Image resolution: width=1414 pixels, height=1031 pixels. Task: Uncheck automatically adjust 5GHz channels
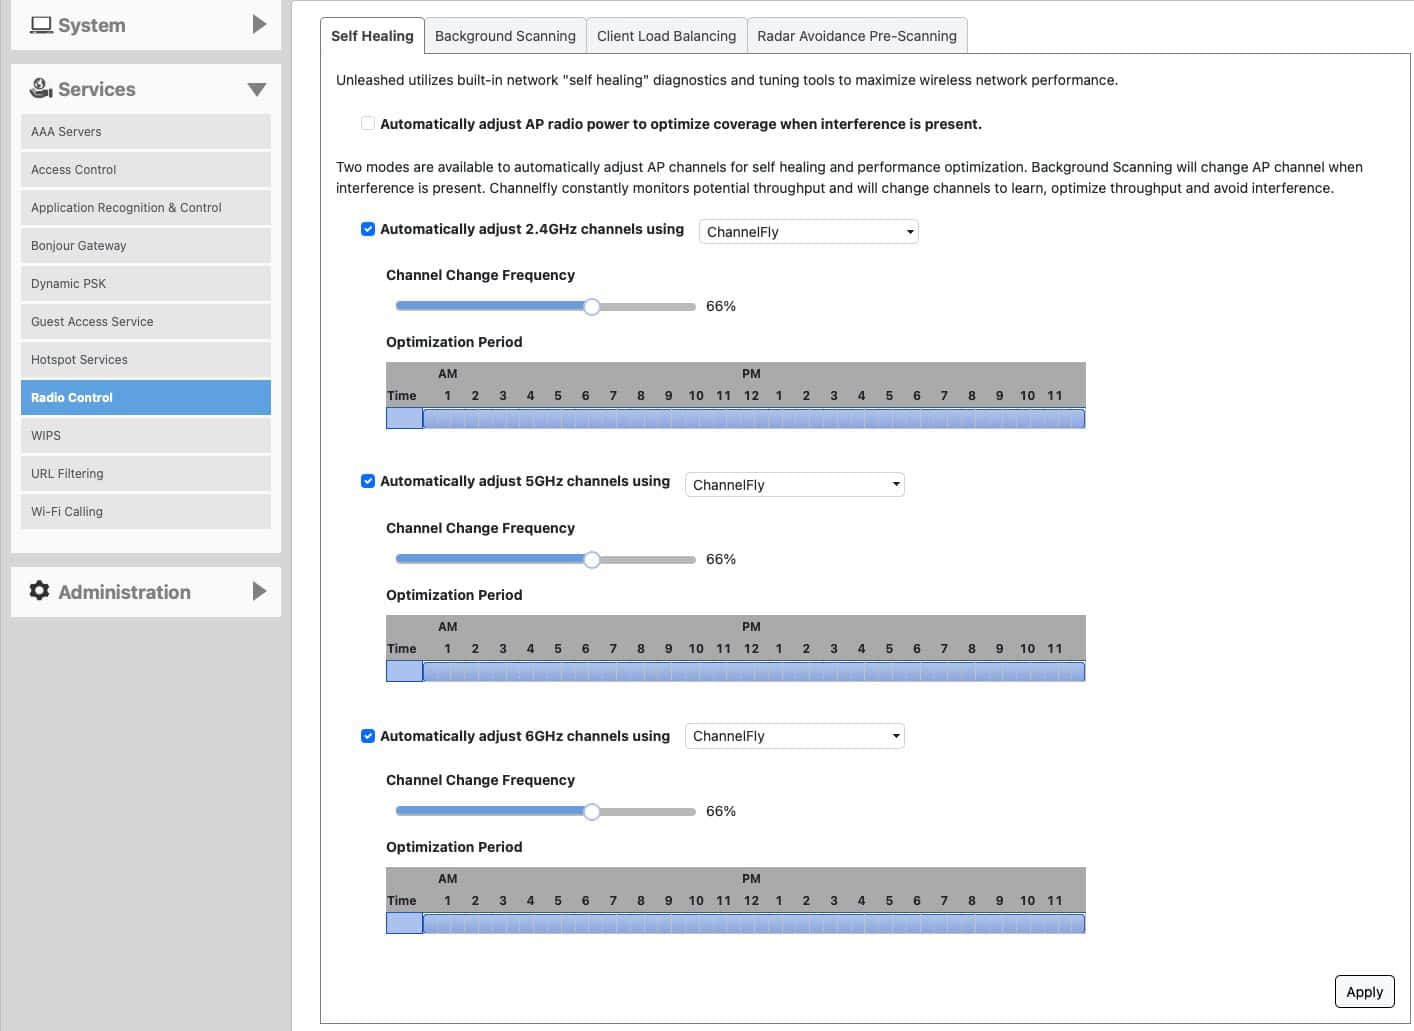pyautogui.click(x=368, y=481)
